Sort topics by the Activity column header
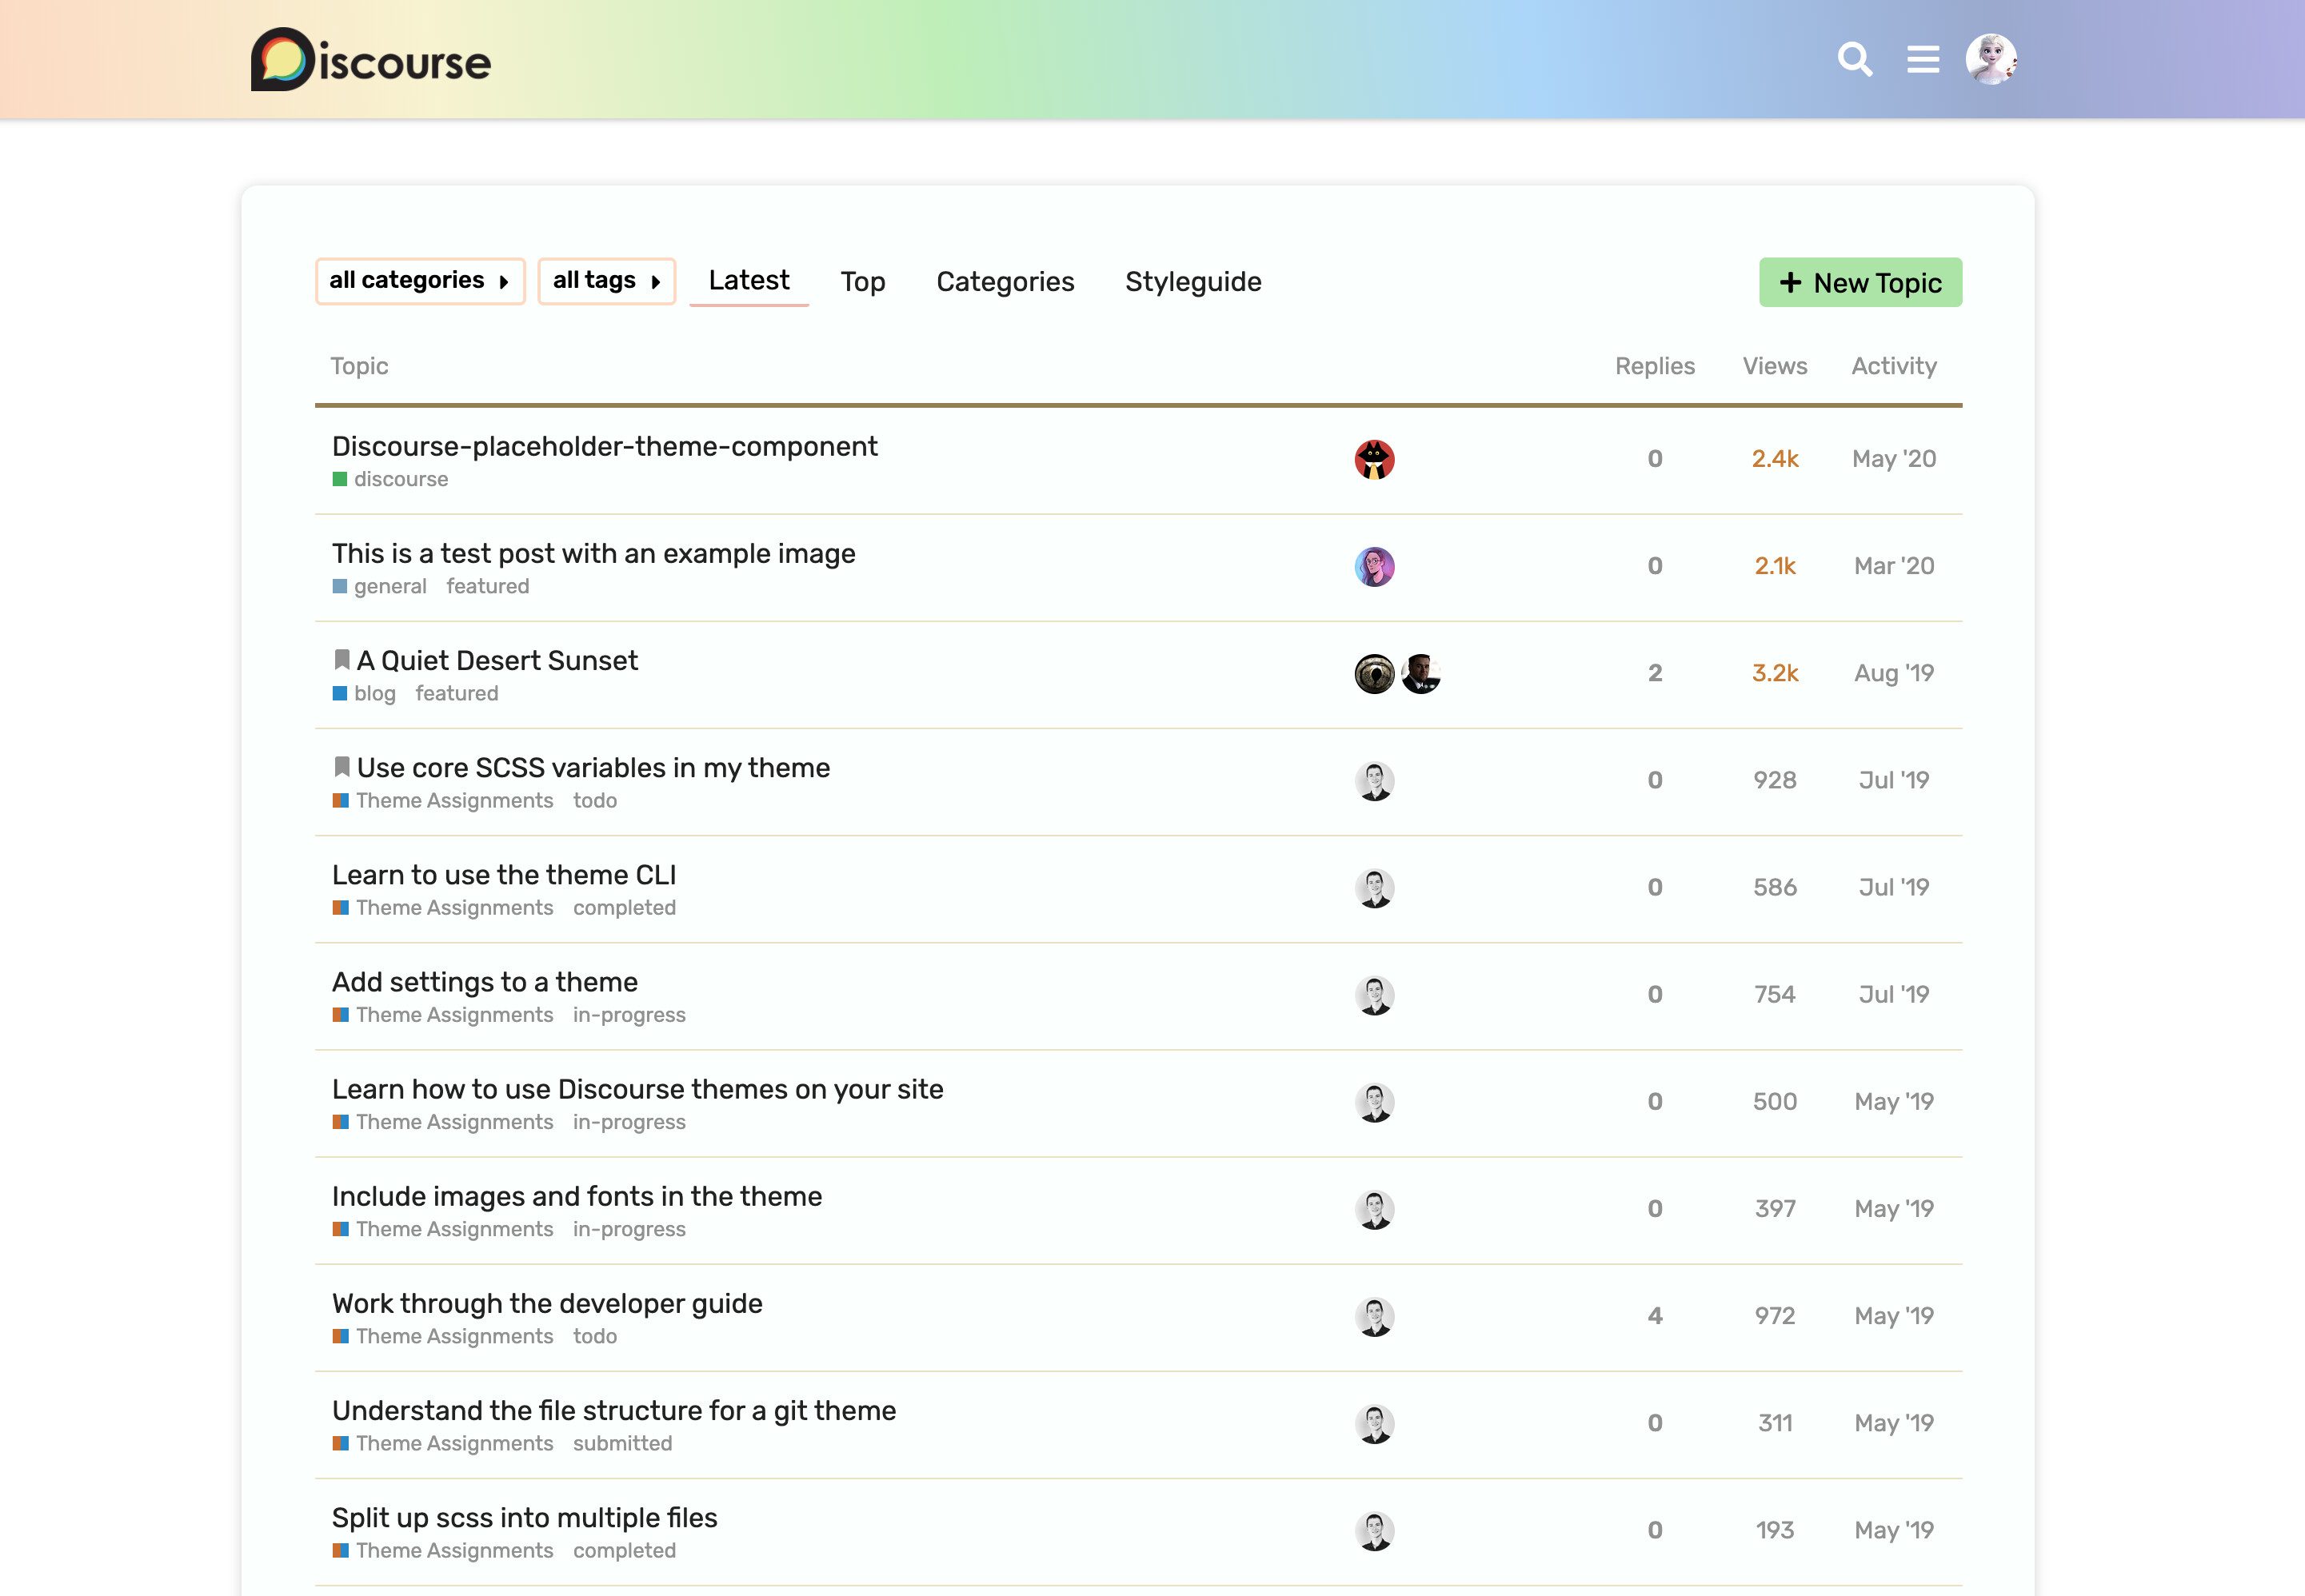 (1893, 366)
